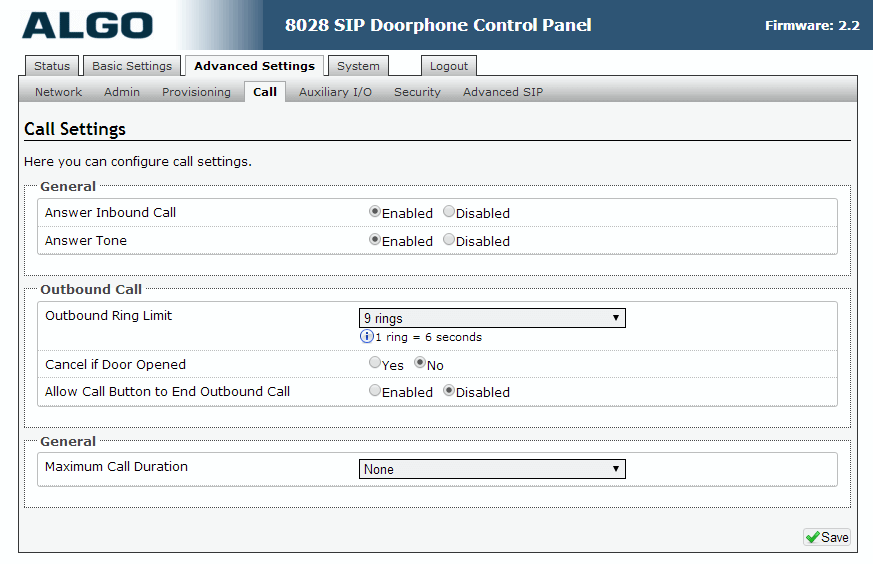
Task: Open the Auxiliary I/O sub-tab
Action: (x=335, y=92)
